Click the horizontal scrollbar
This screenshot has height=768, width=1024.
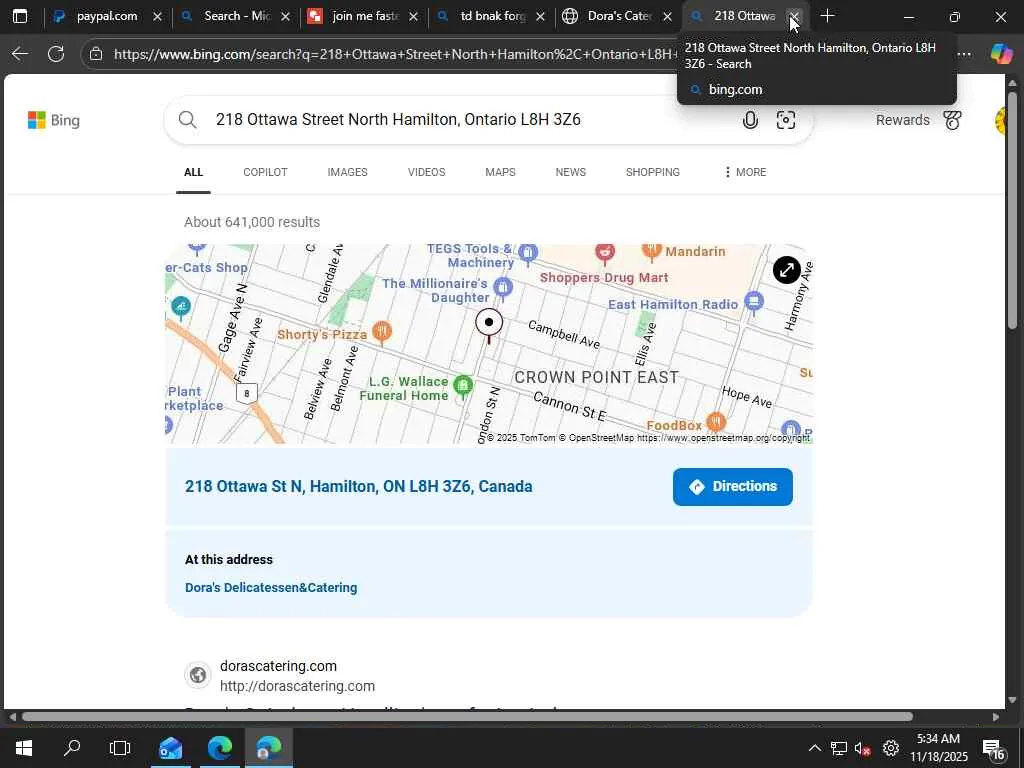(467, 716)
